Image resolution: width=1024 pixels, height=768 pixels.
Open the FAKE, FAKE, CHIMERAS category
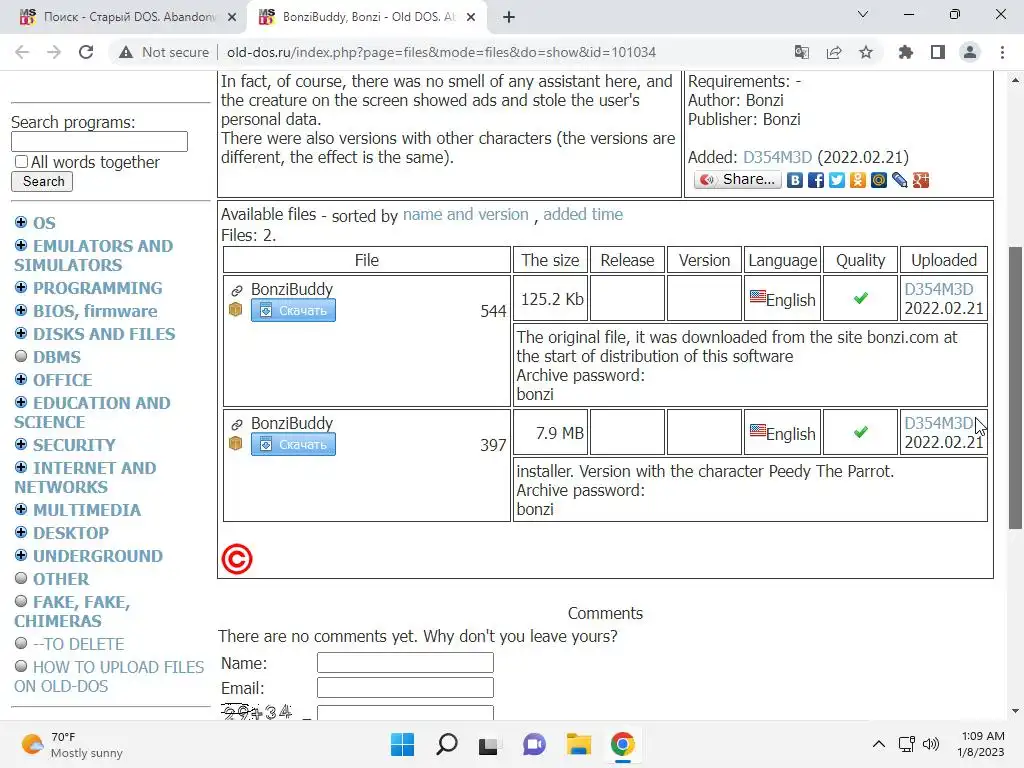(x=72, y=611)
